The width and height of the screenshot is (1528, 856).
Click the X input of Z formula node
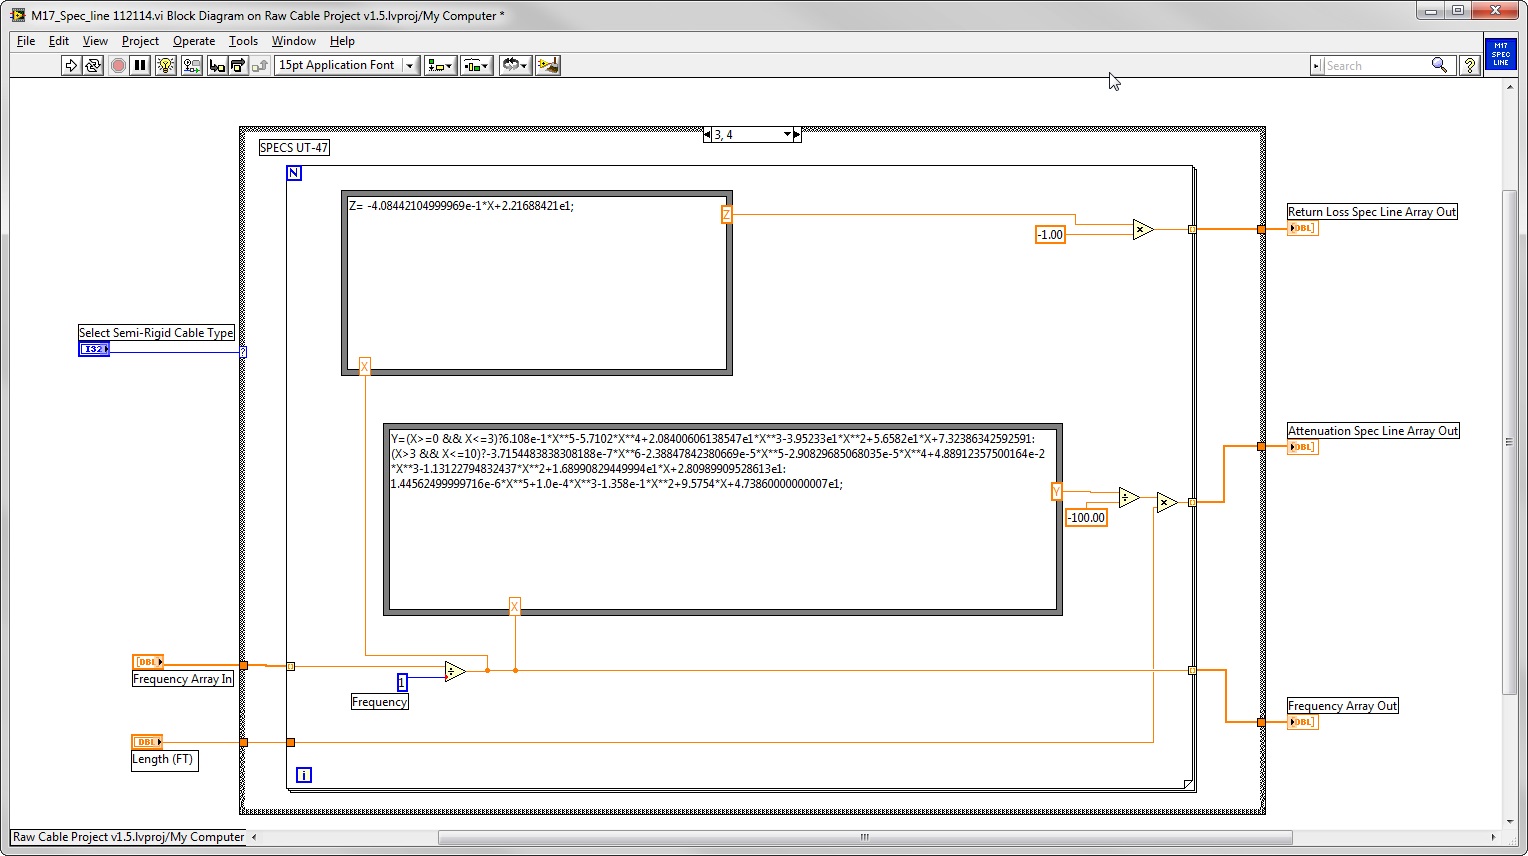(364, 367)
